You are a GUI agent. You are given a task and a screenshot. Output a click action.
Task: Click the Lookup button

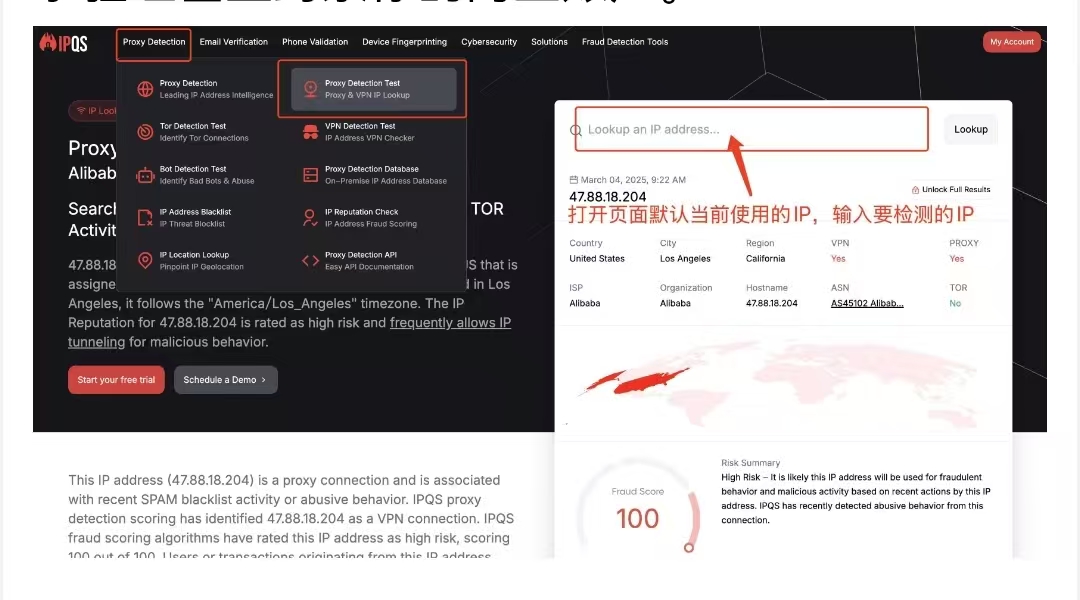click(x=970, y=130)
